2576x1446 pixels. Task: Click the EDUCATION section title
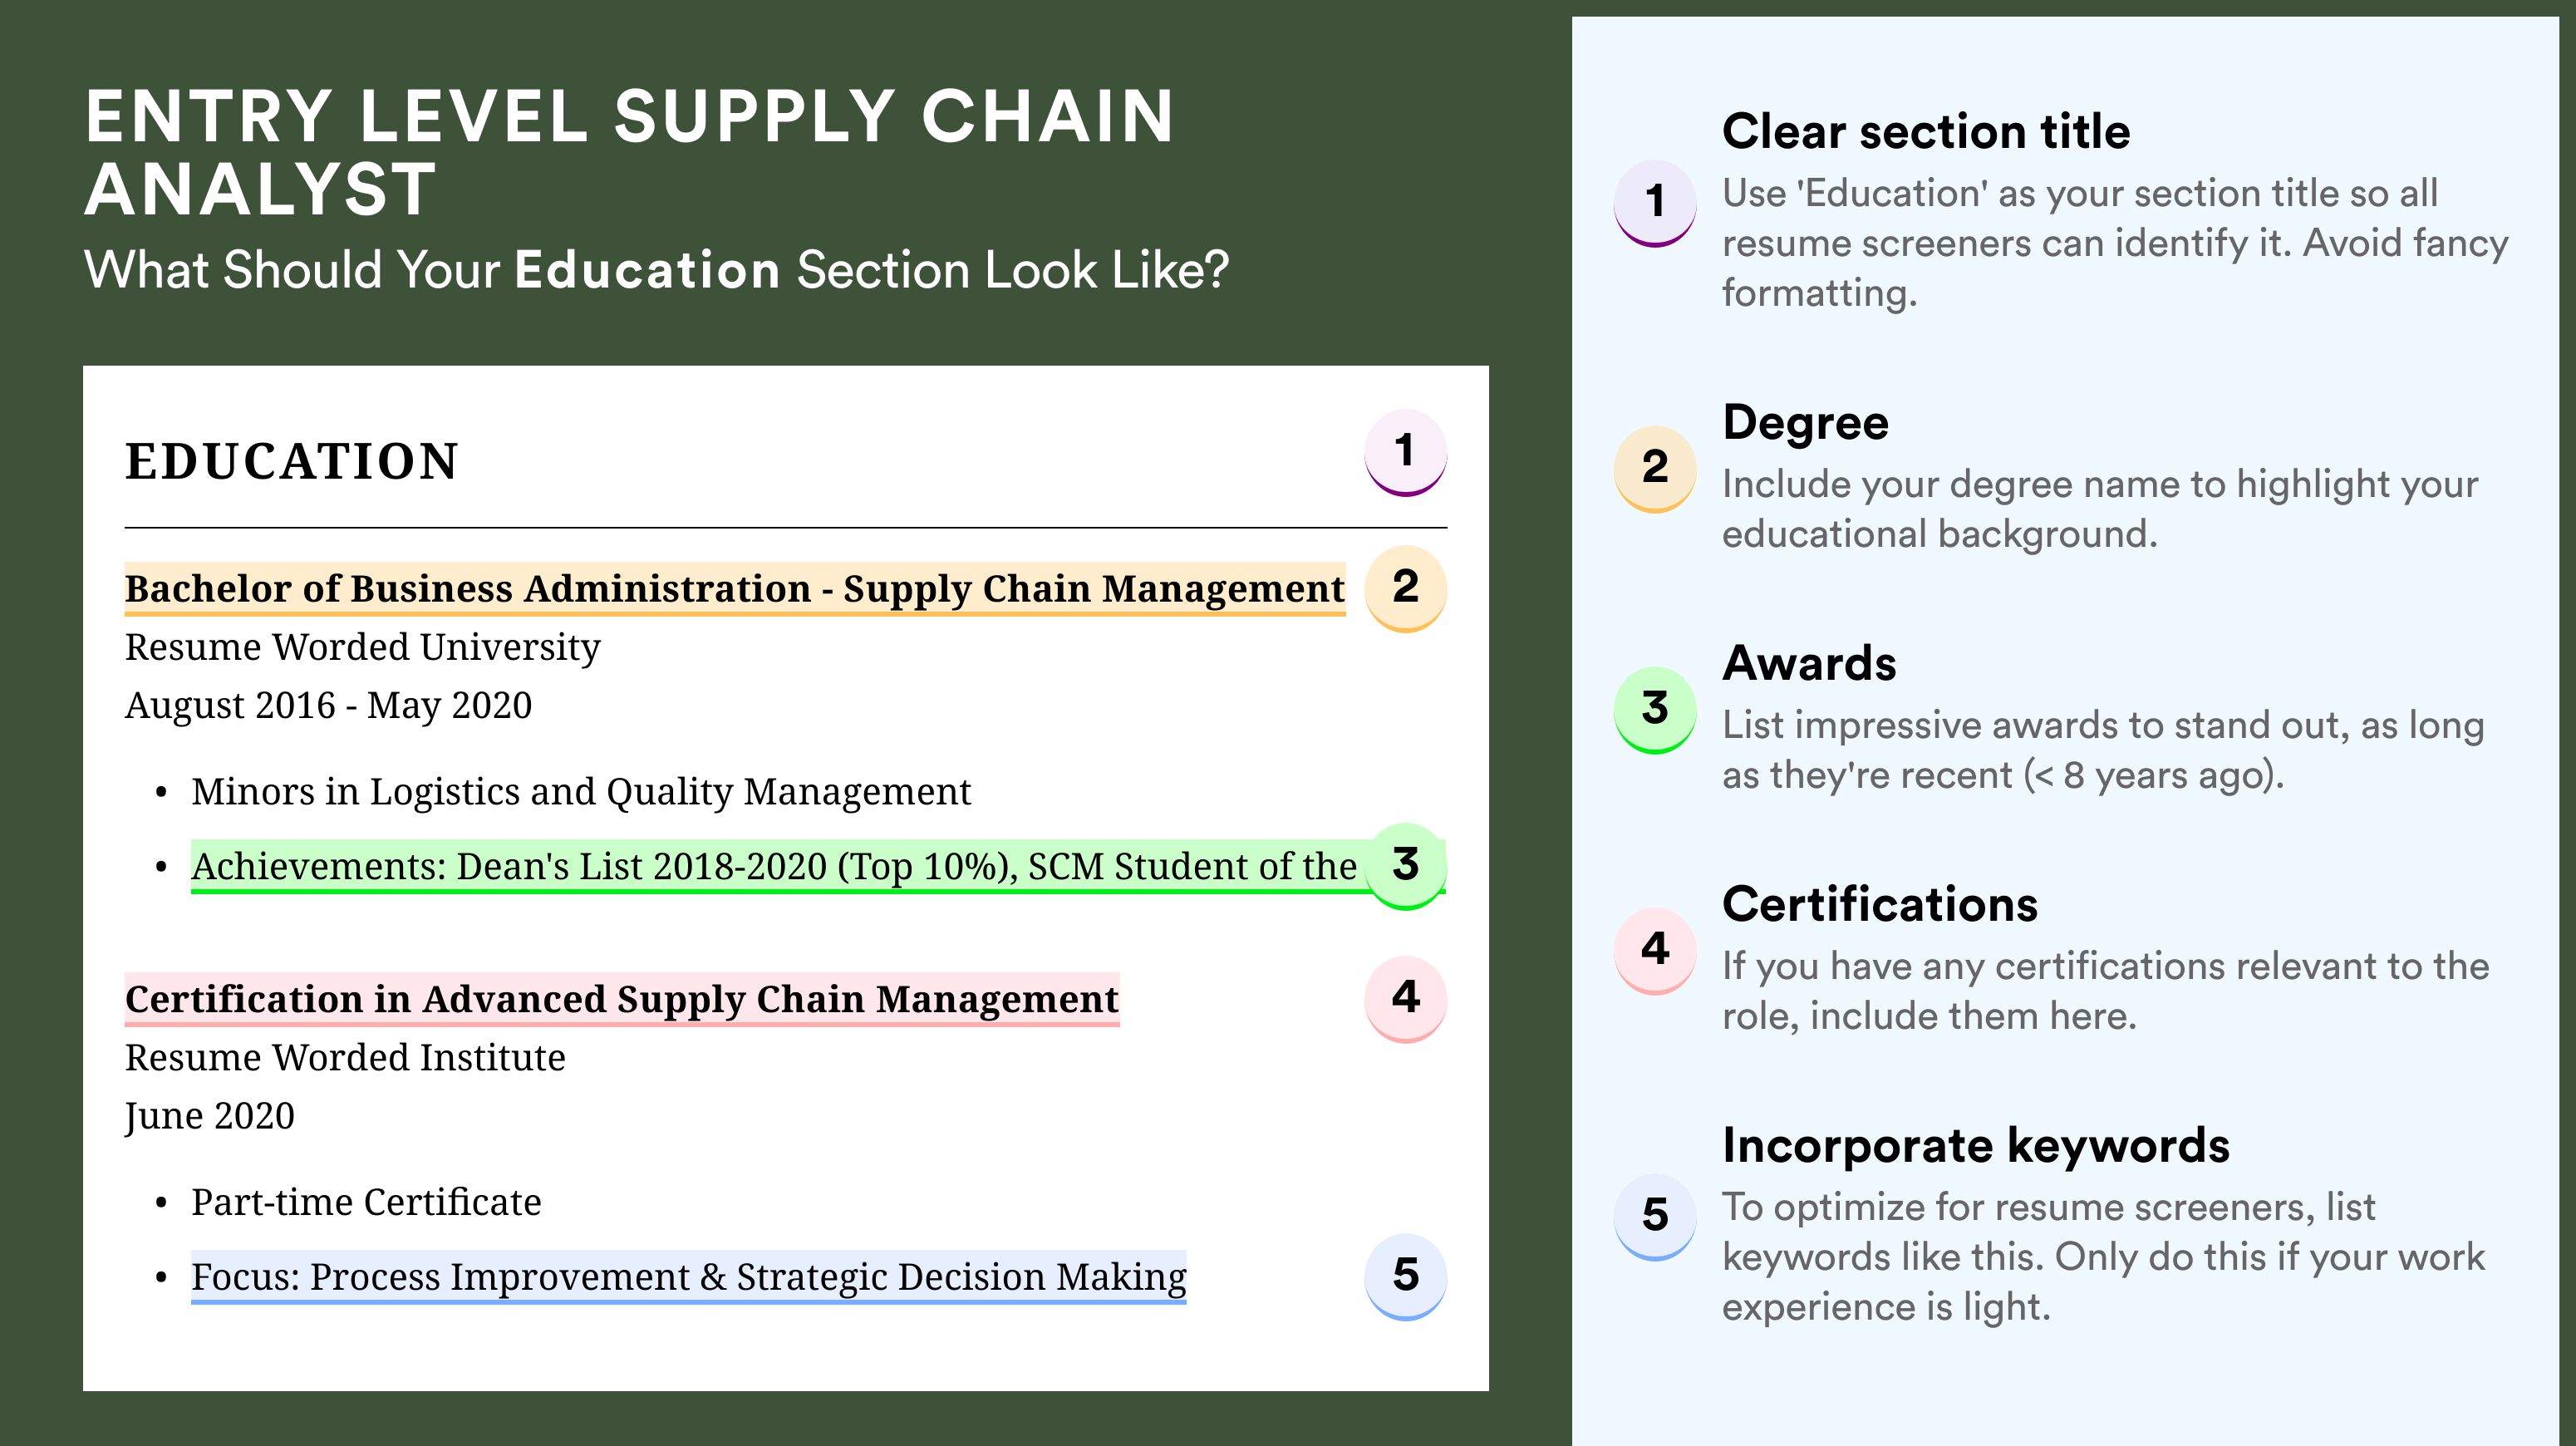pyautogui.click(x=292, y=461)
